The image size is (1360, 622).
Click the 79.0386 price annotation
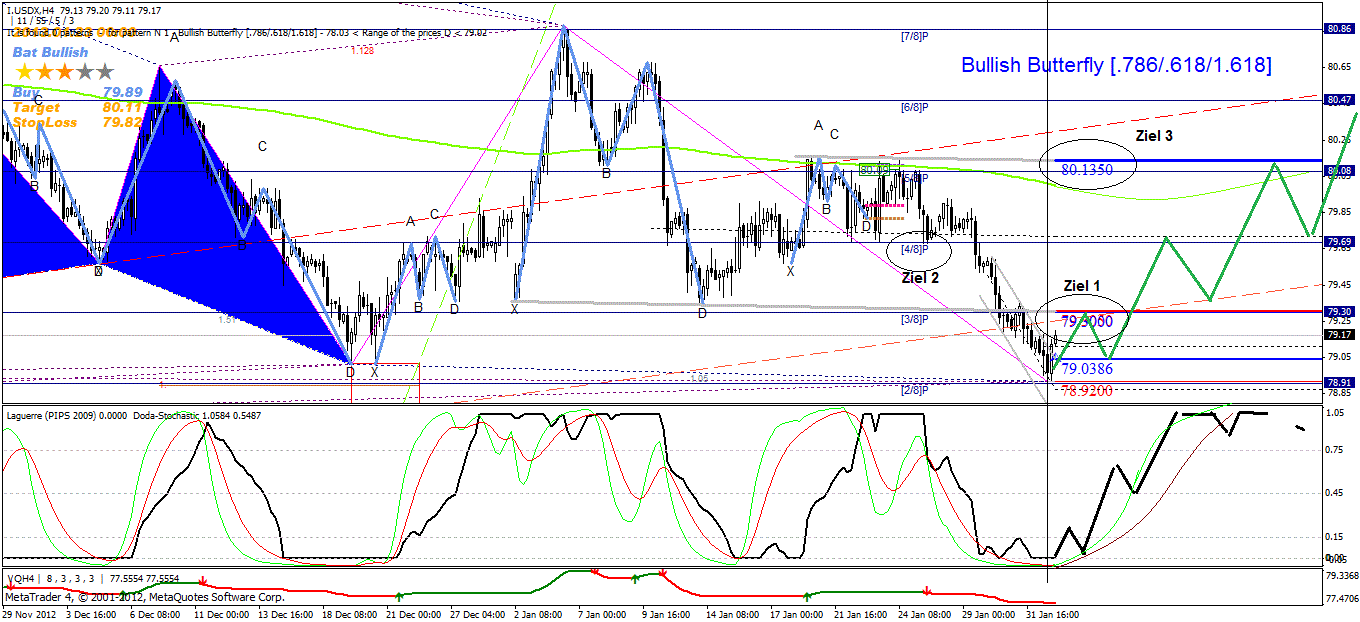(1087, 369)
